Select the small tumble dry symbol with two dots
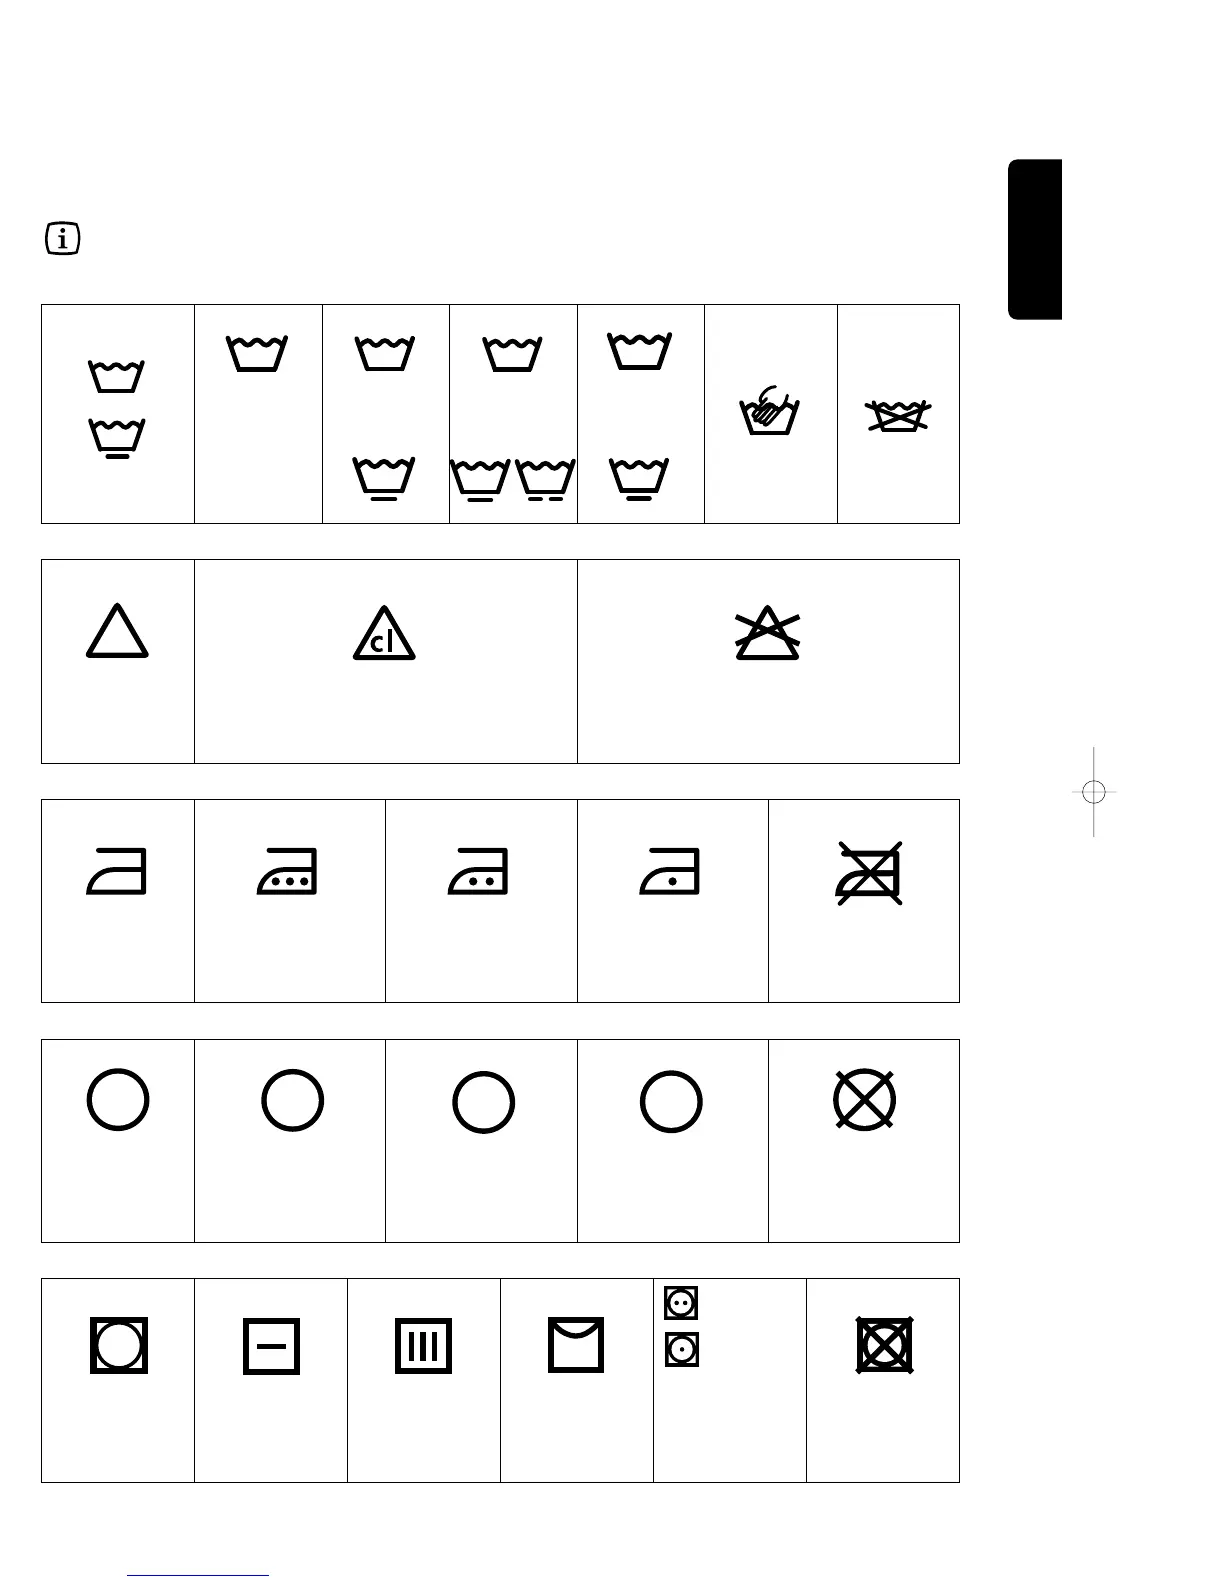Viewport: 1224px width, 1584px height. click(681, 1303)
